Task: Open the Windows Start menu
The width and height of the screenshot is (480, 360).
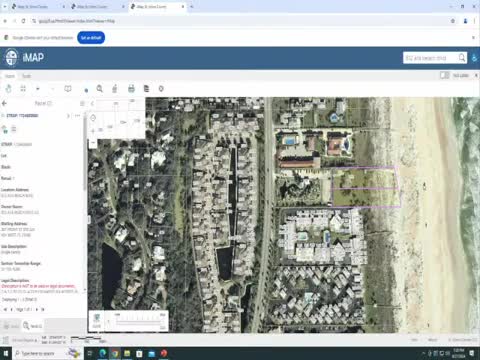Action: click(x=6, y=353)
